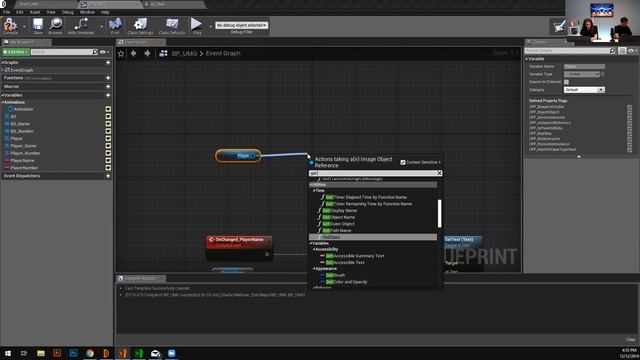The width and height of the screenshot is (640, 360).
Task: Collapse the Time category in action list
Action: 314,191
